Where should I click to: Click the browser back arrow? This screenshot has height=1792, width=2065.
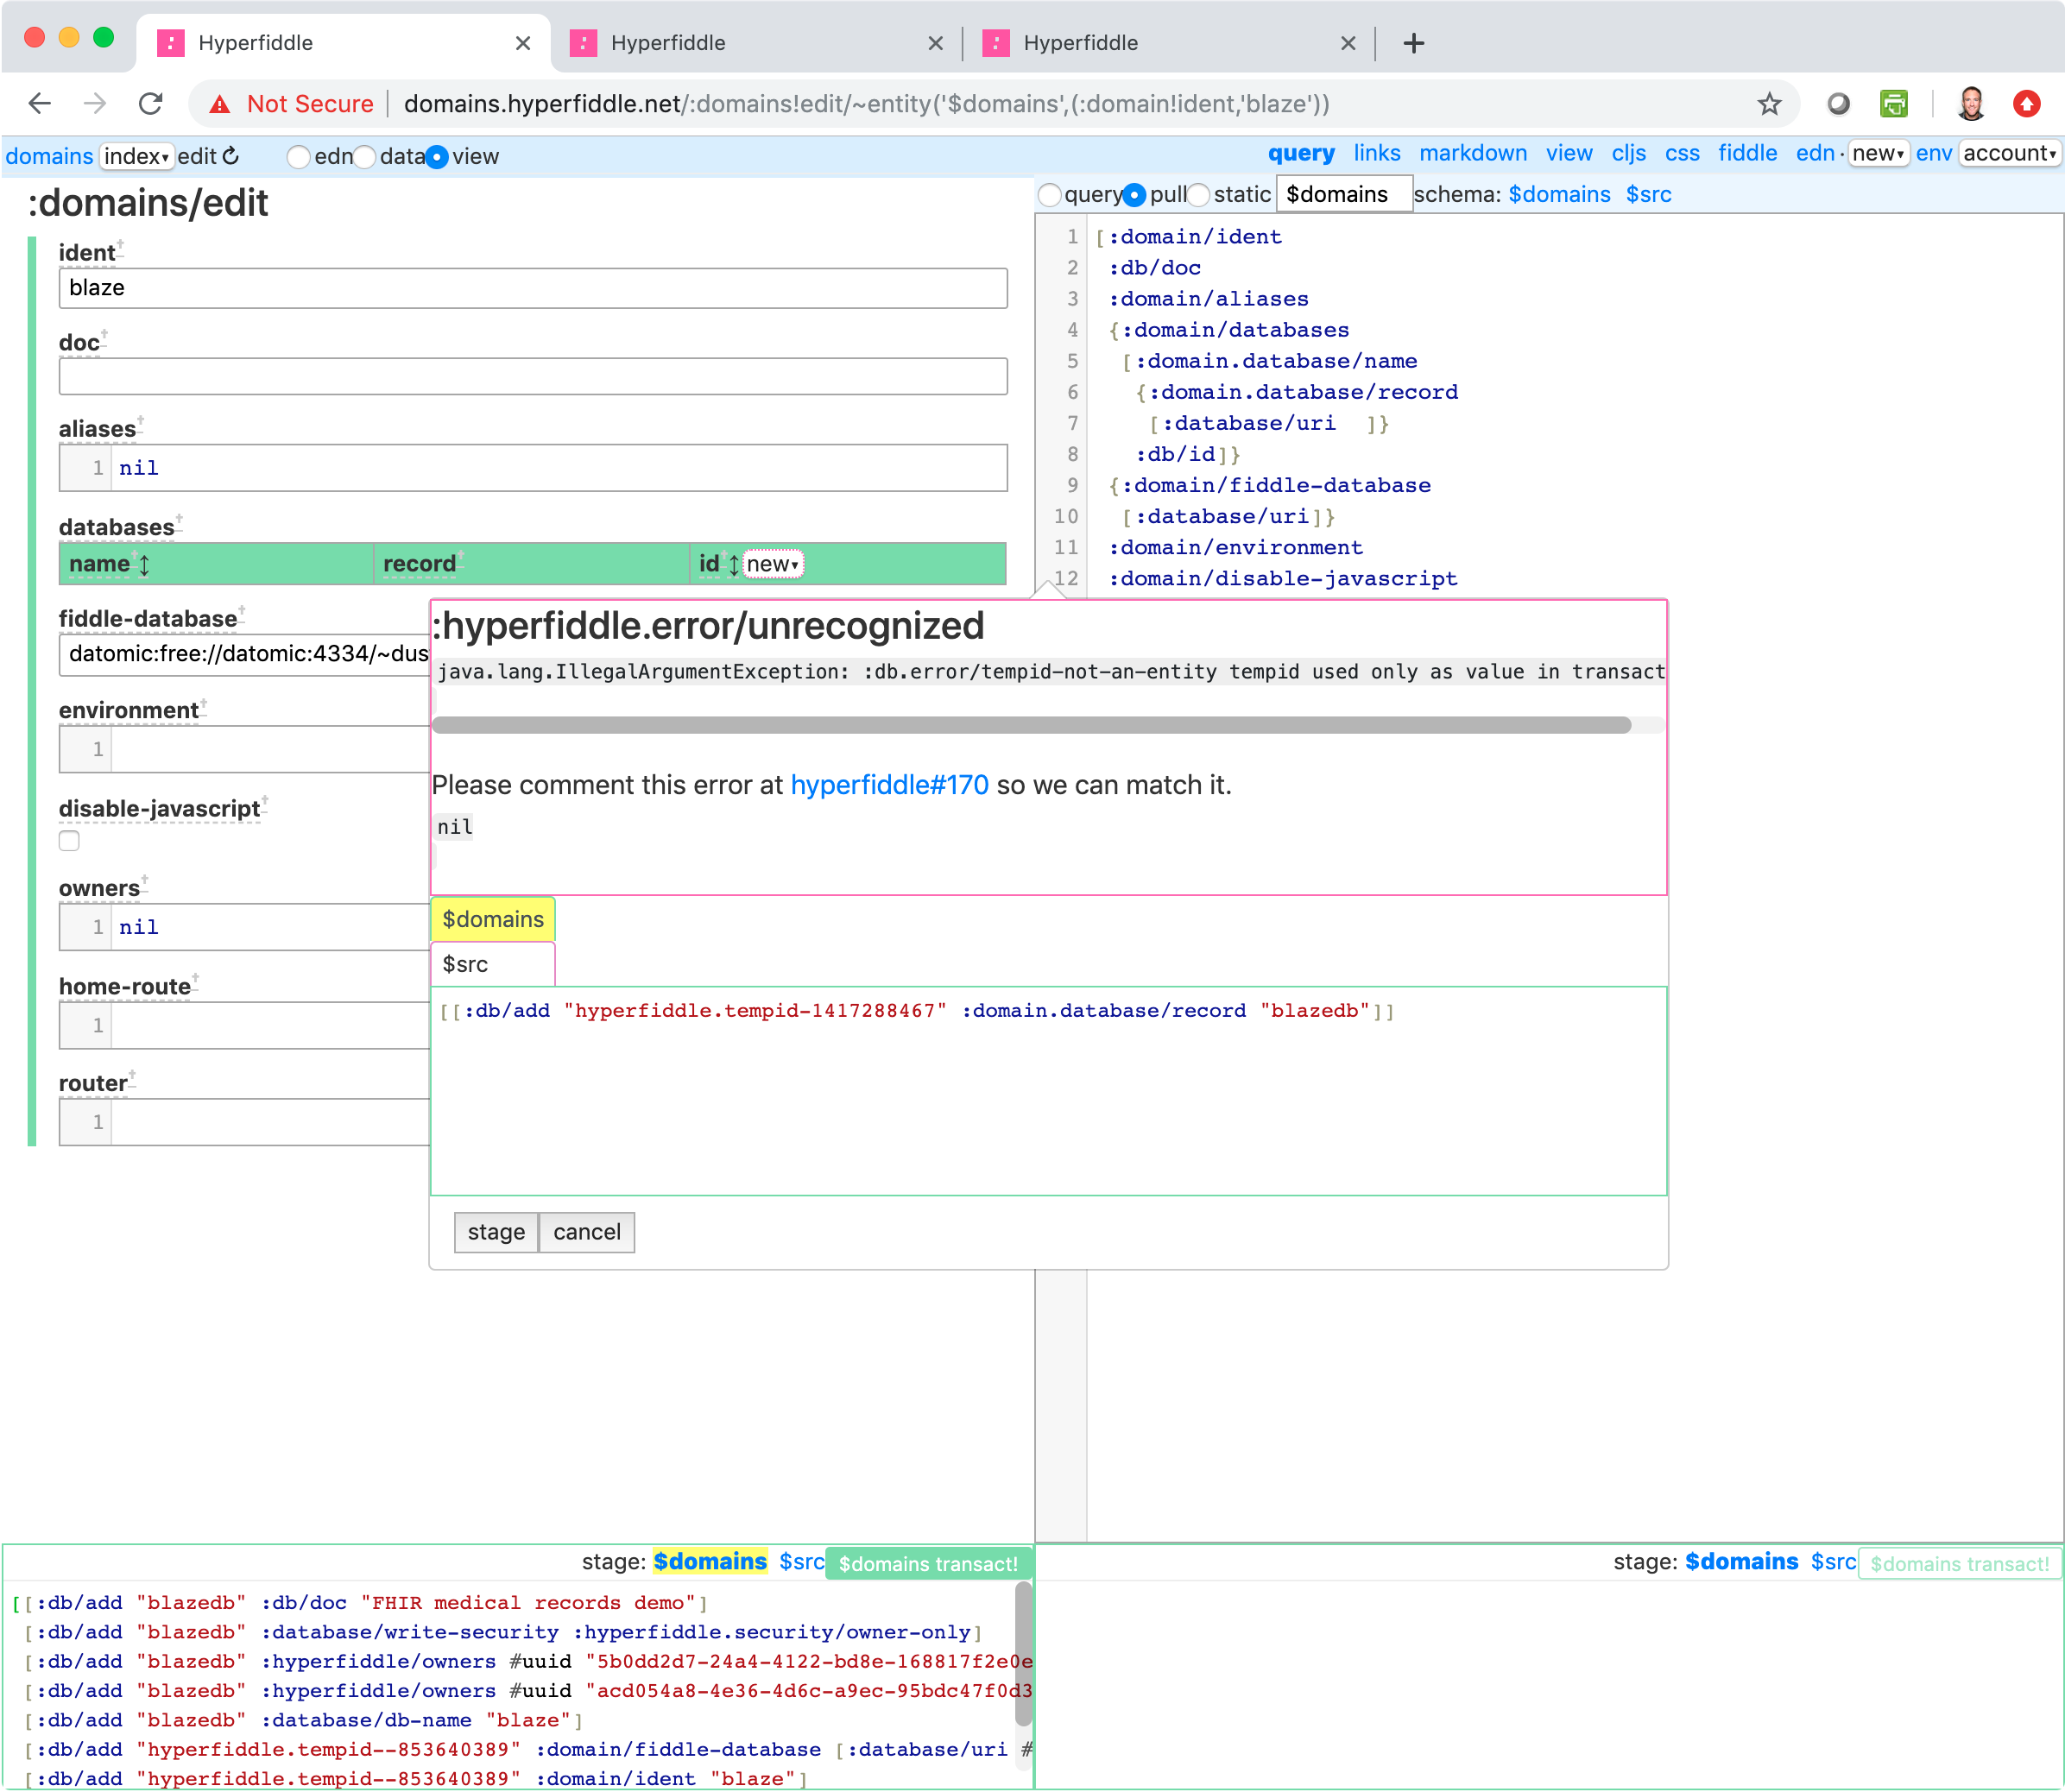40,103
